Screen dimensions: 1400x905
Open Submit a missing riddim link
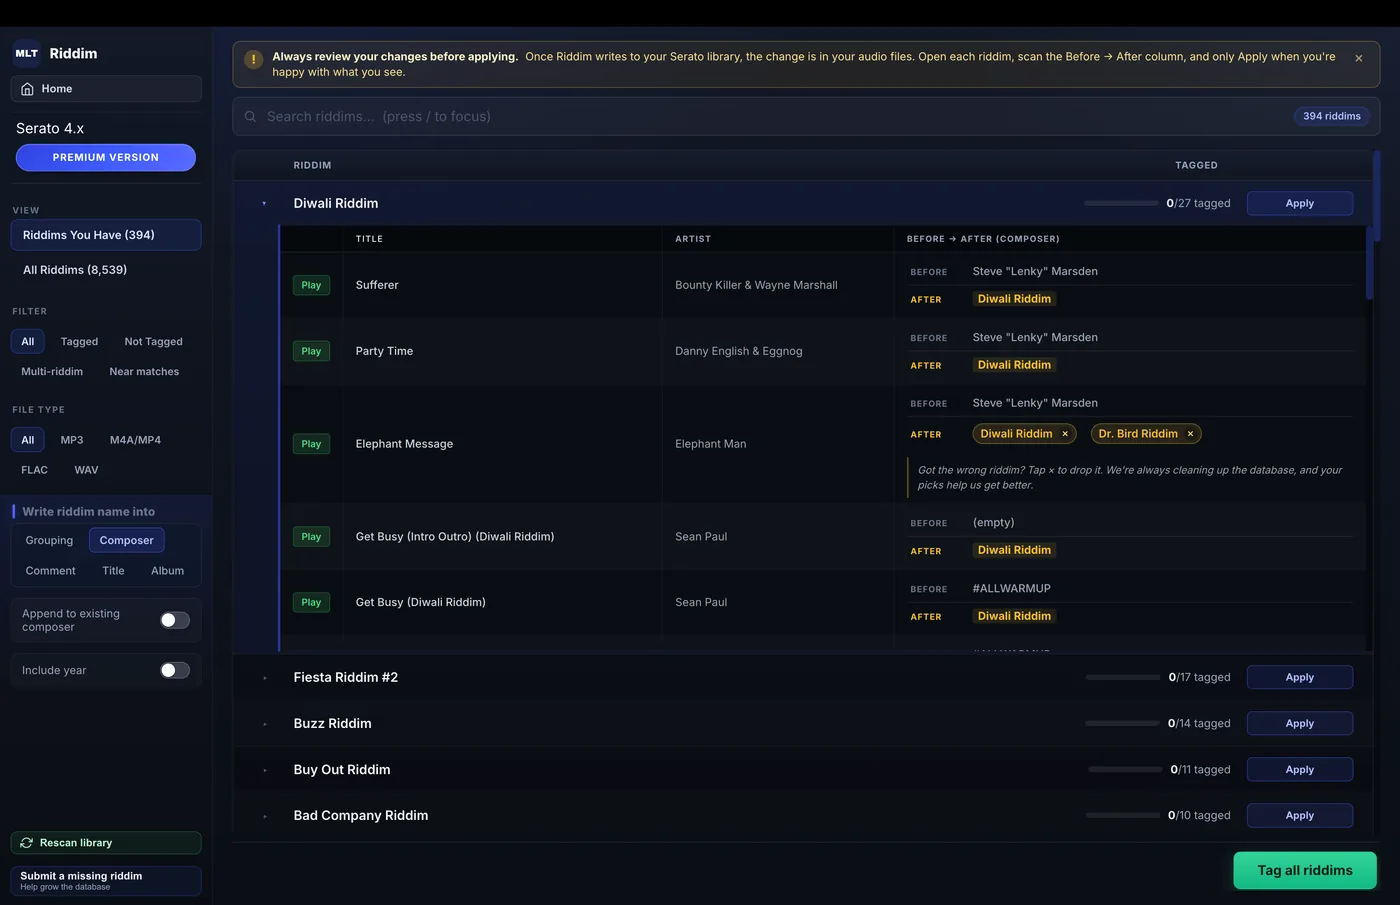[106, 880]
